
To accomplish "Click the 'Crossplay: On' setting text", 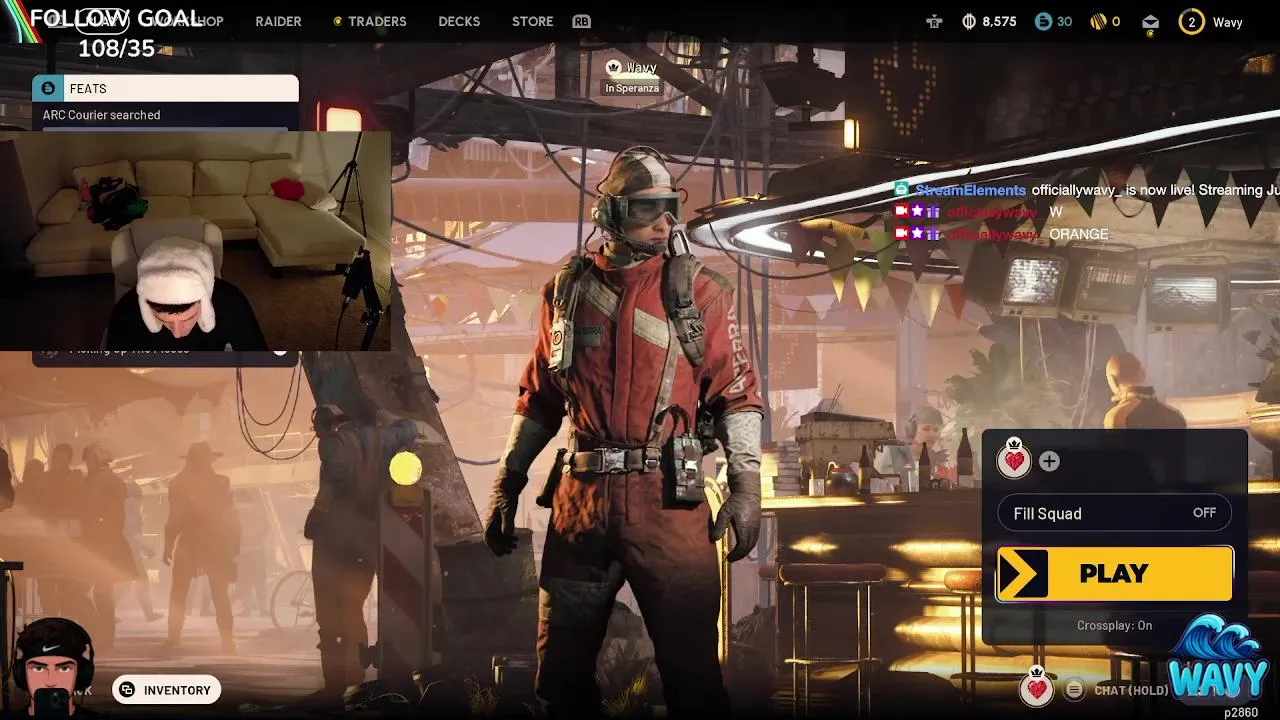I will pos(1114,626).
